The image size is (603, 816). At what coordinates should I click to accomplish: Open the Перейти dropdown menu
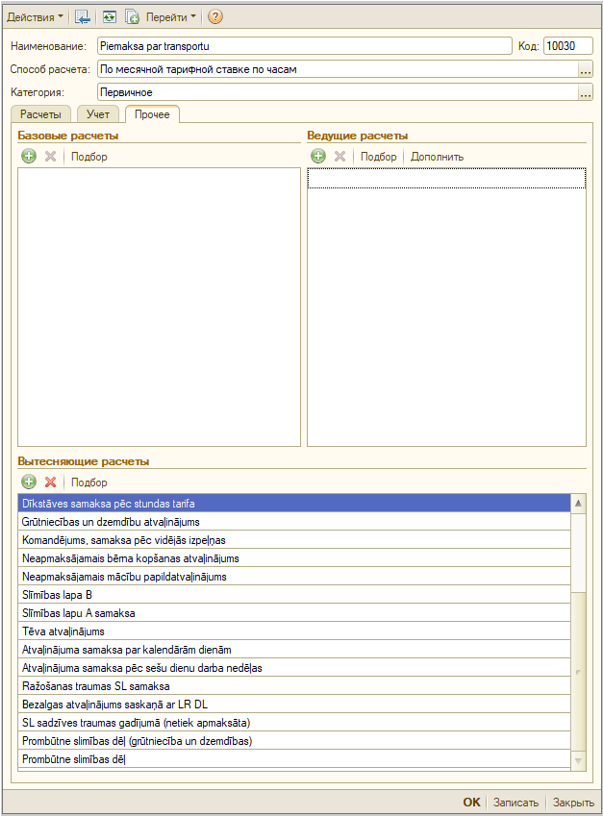coord(171,17)
